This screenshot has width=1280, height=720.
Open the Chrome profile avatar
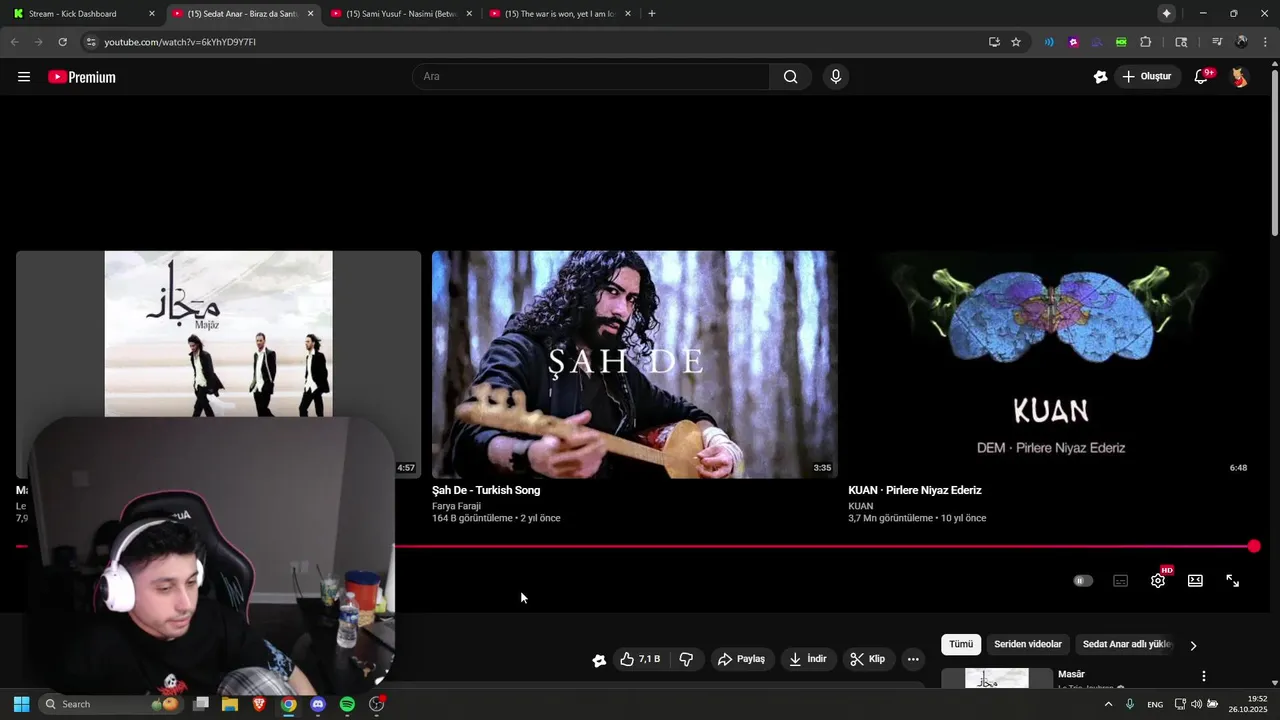click(x=1242, y=42)
